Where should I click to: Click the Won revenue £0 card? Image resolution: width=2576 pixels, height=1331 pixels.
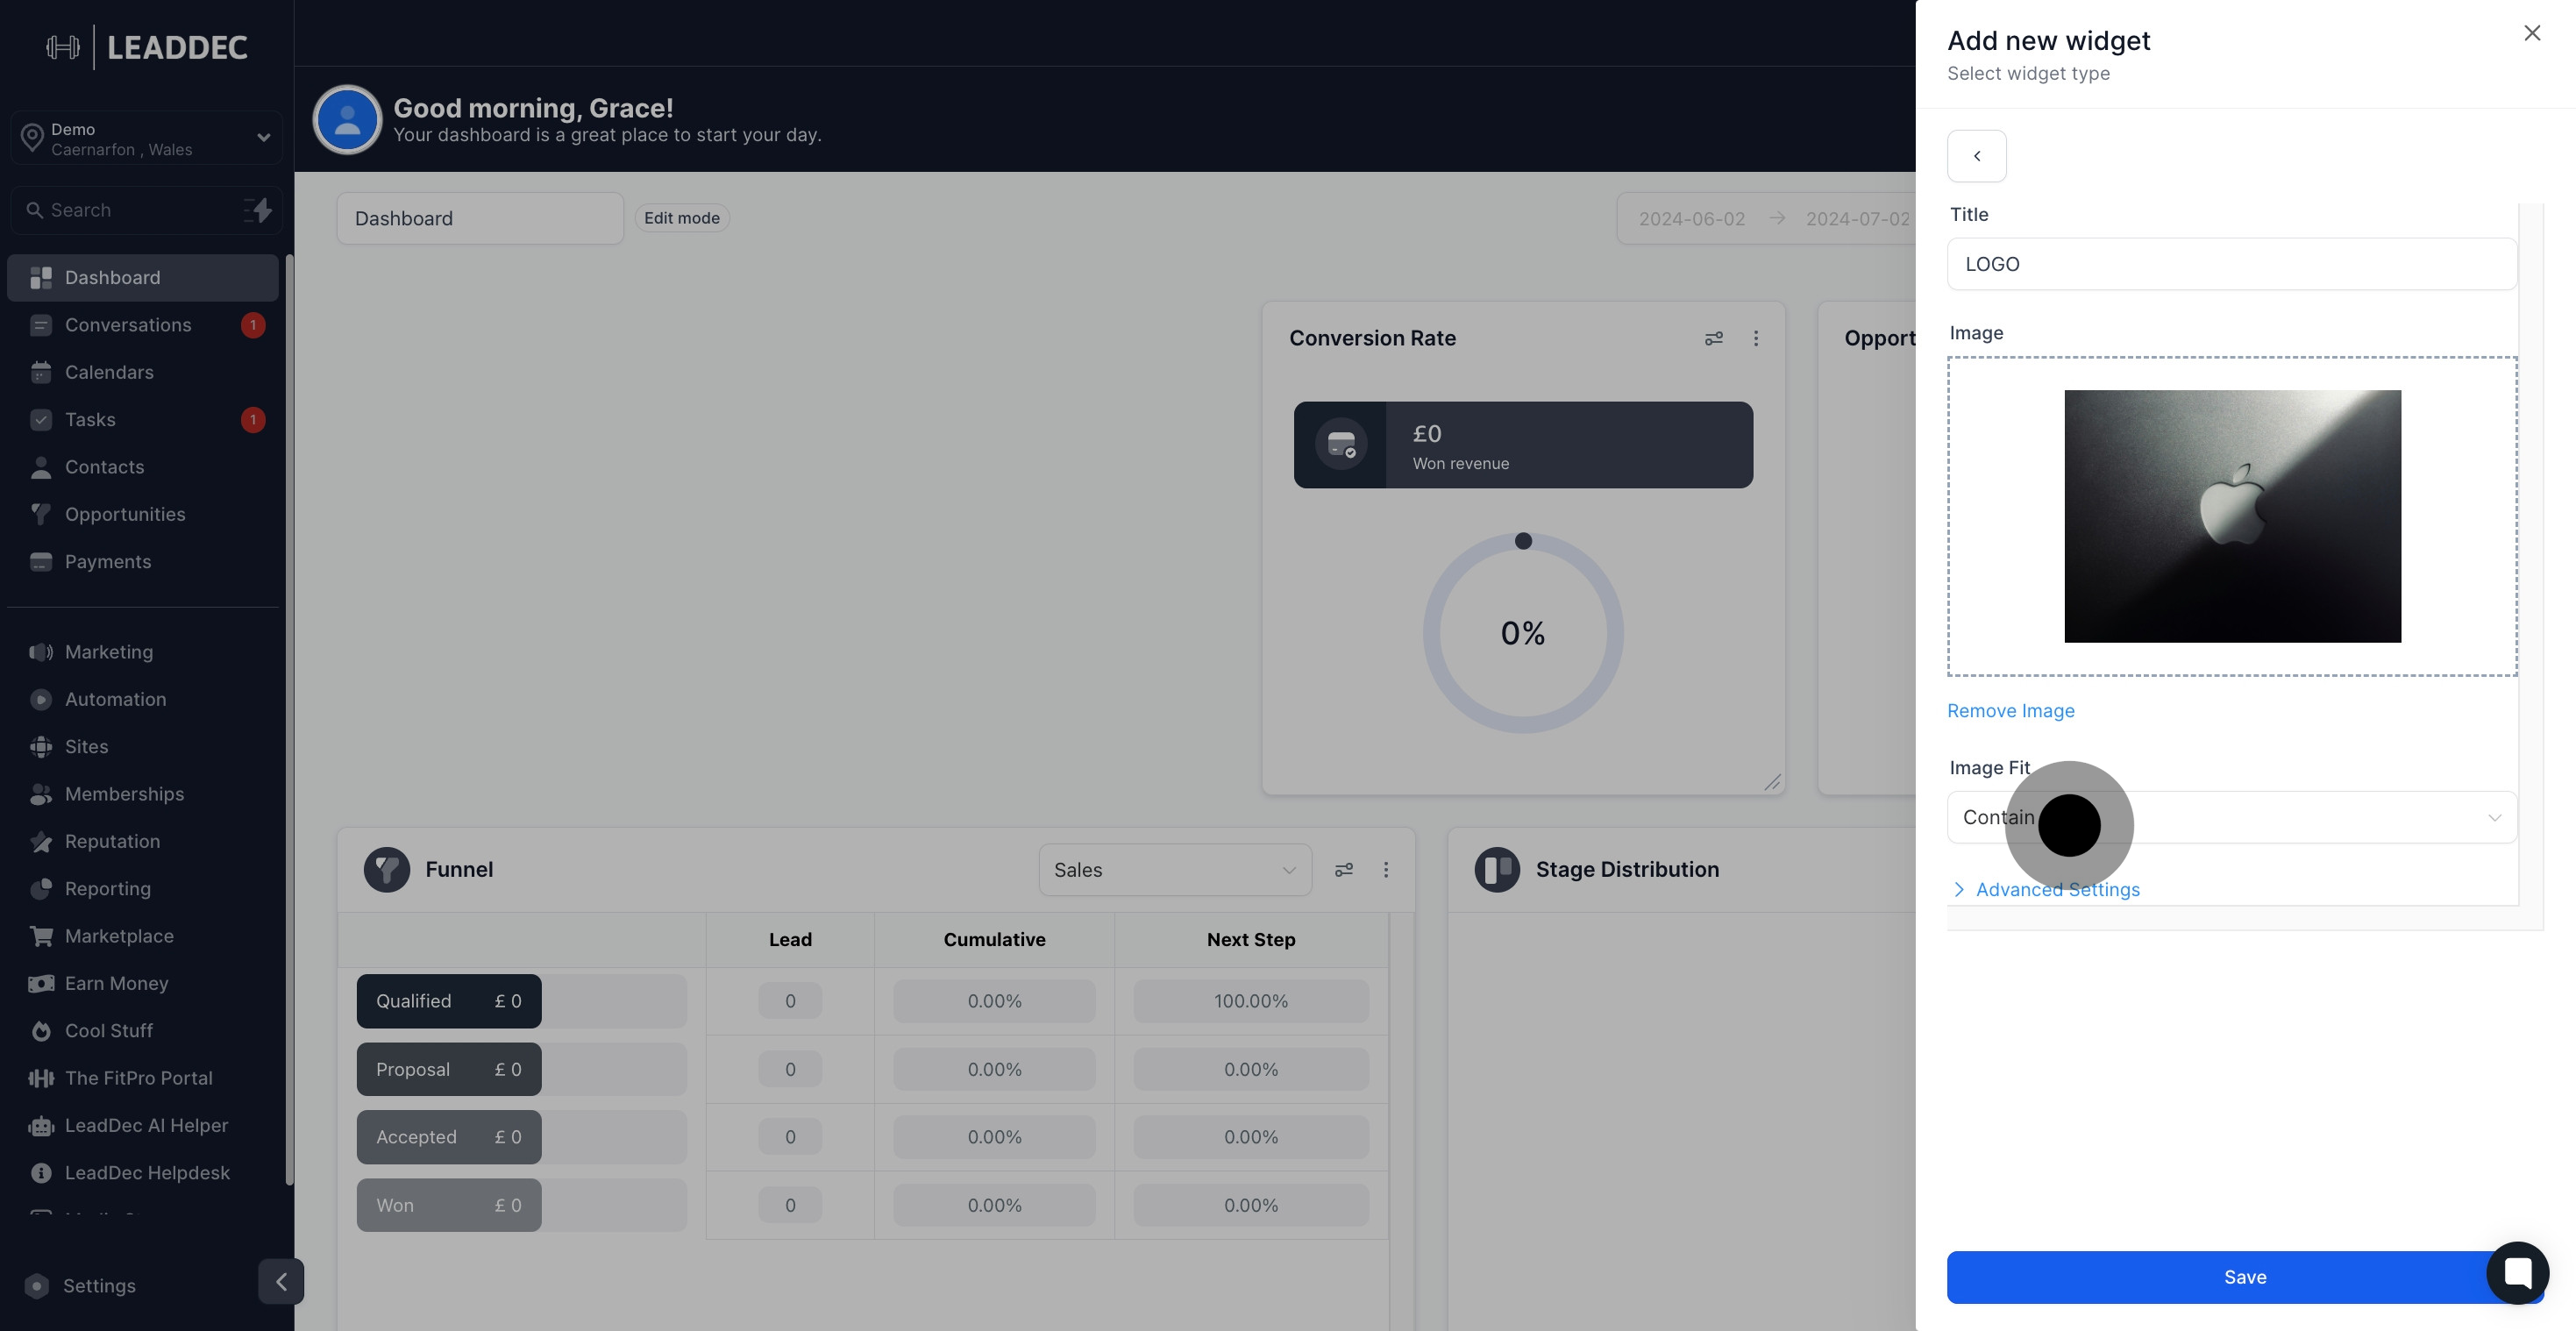click(1523, 445)
